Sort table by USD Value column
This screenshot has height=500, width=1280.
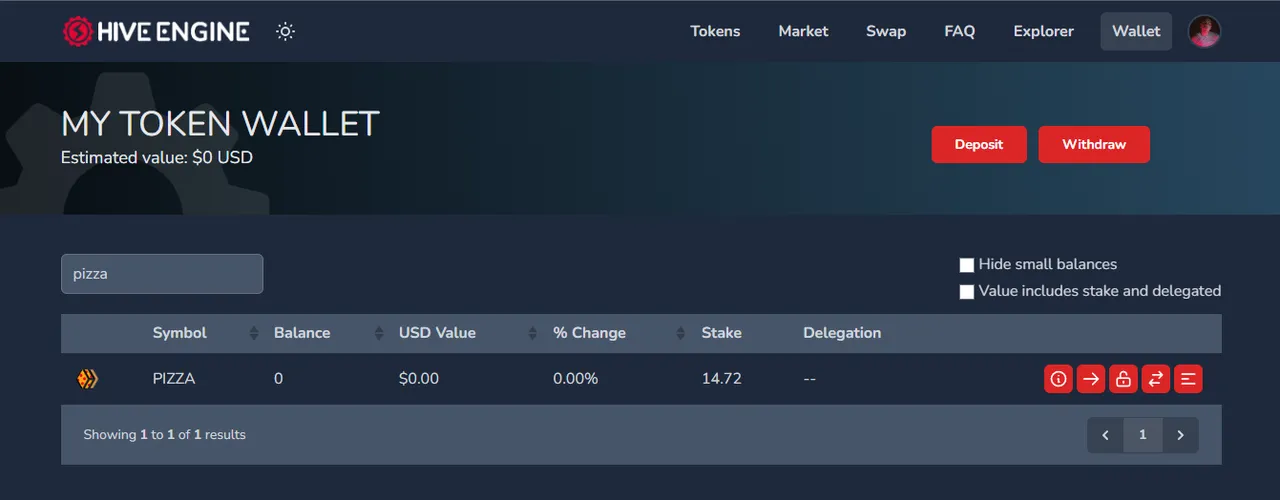pos(467,333)
